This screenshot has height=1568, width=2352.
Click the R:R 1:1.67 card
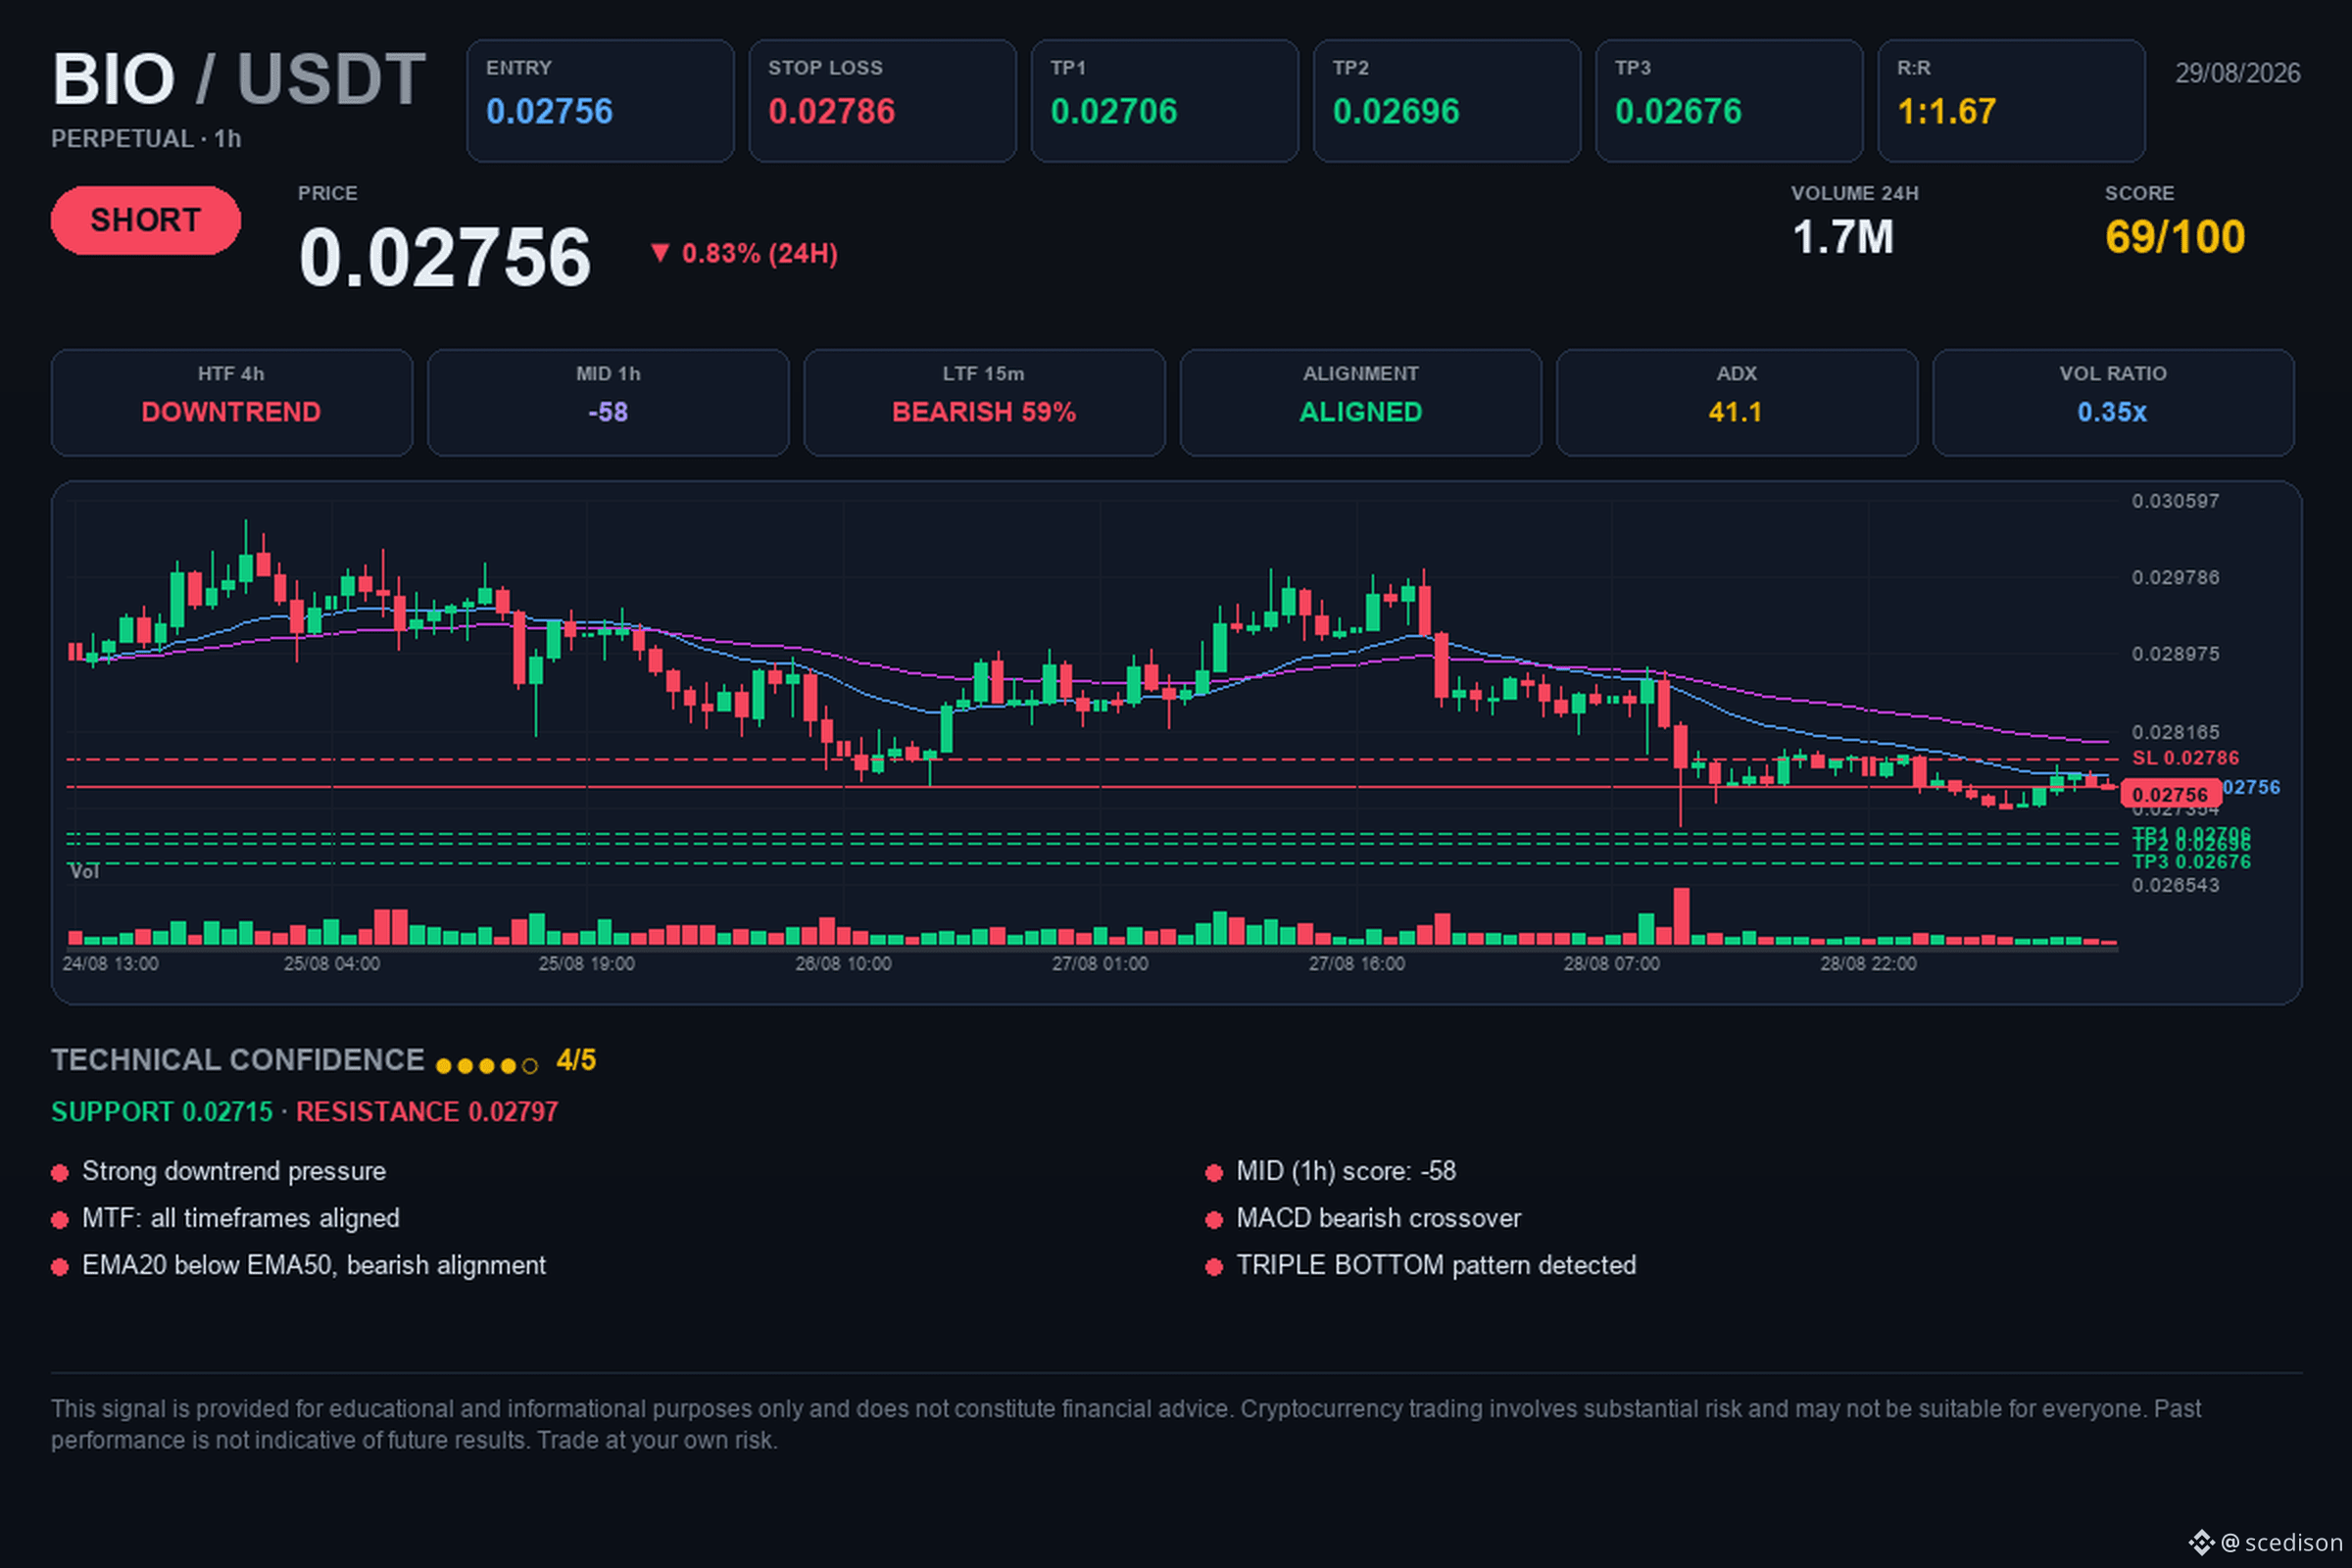[x=2011, y=101]
